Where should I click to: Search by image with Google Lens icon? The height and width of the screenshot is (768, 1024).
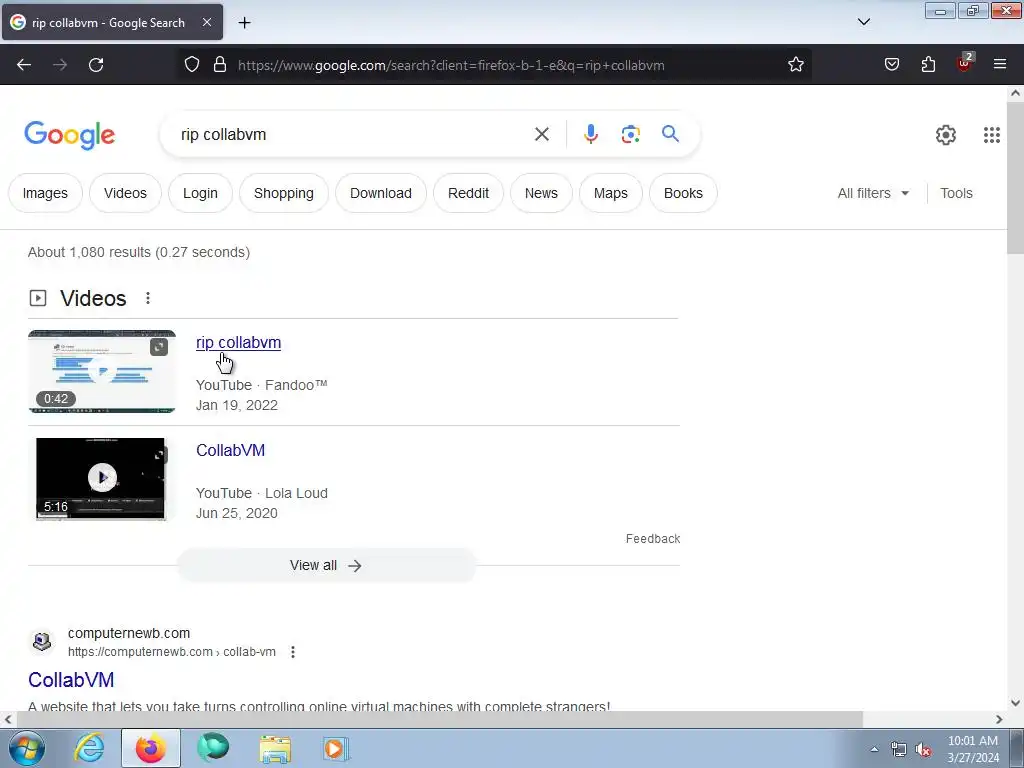[630, 135]
